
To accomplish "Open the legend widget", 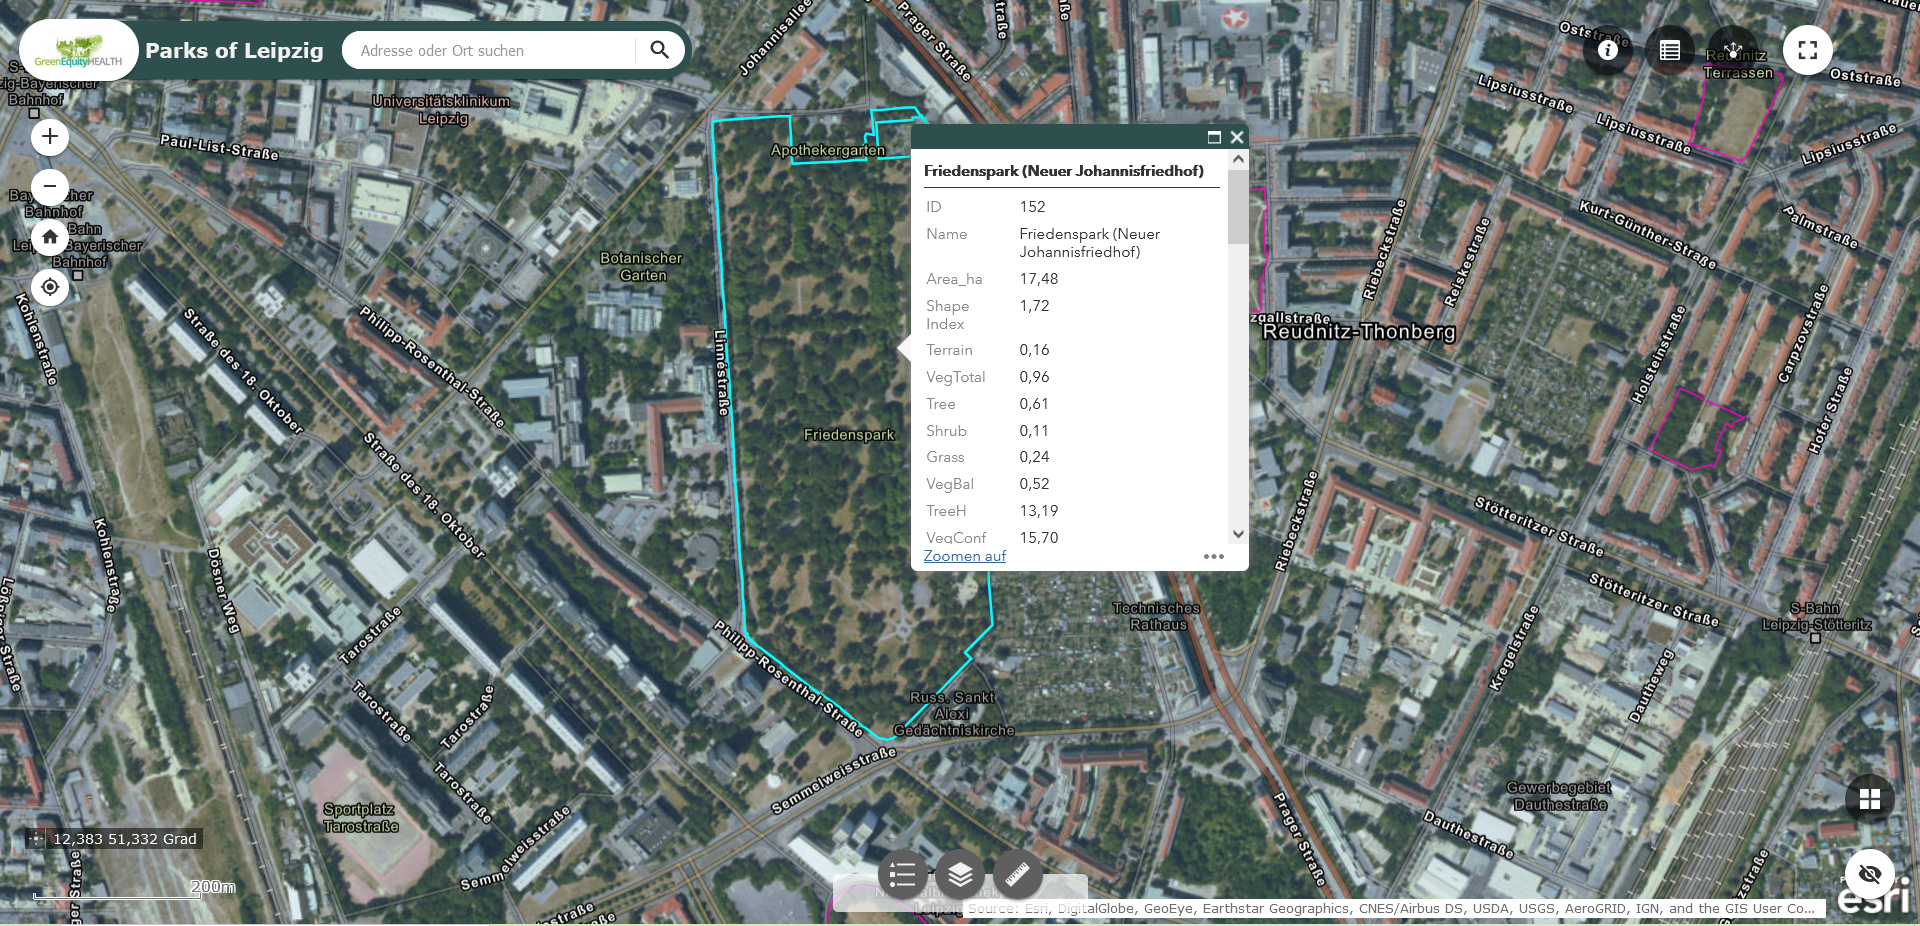I will pyautogui.click(x=903, y=875).
